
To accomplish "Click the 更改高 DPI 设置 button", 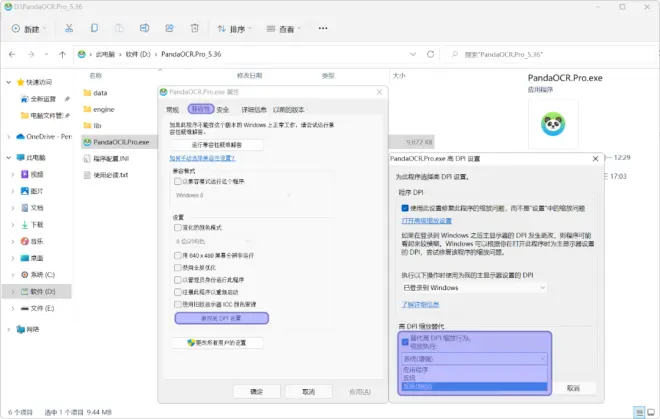I will [x=221, y=318].
